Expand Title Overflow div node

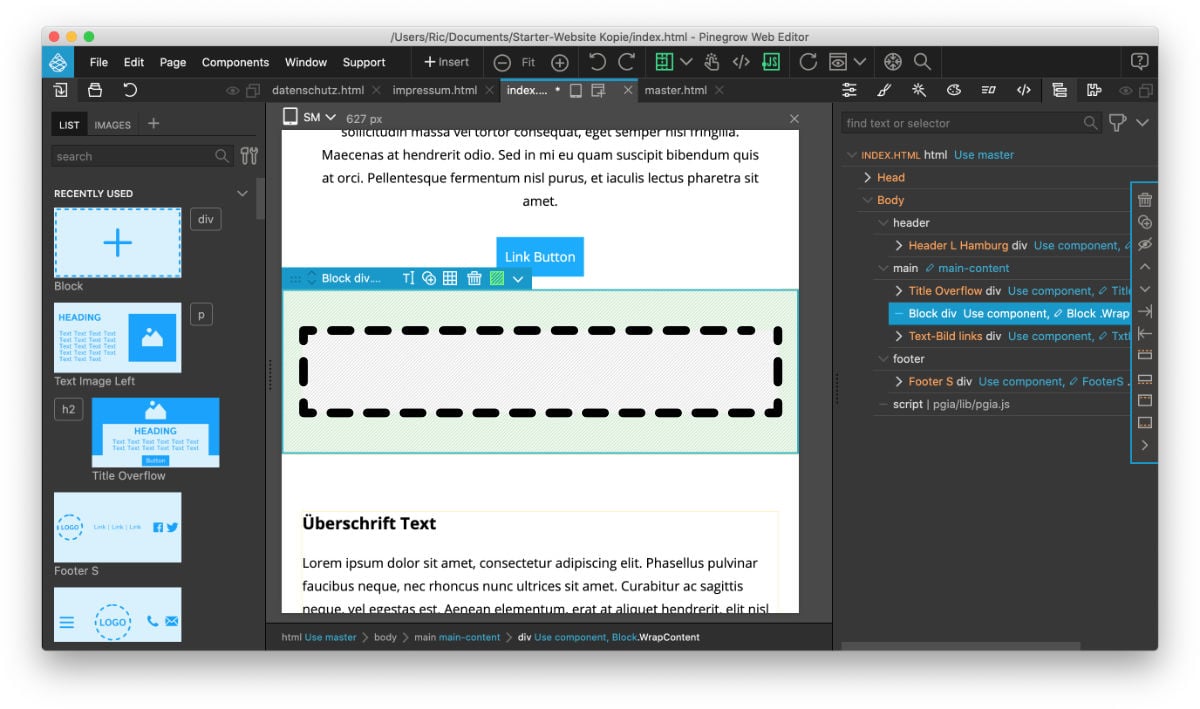[898, 291]
